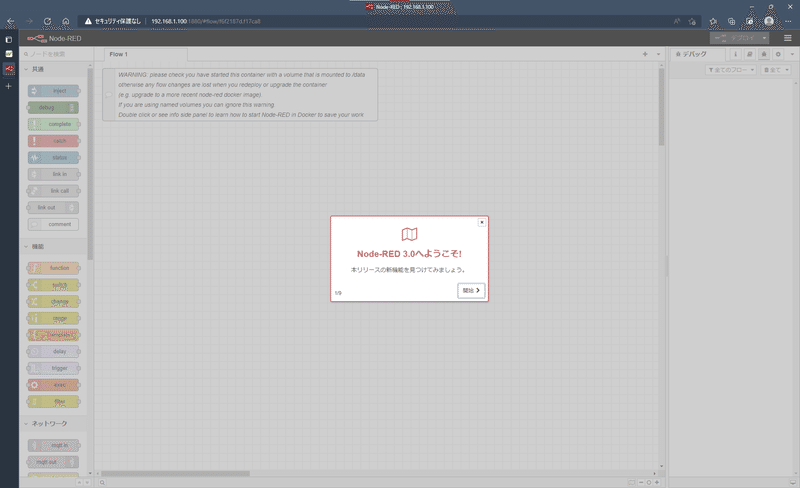Open browser settings three-dots menu
This screenshot has height=488, width=800.
click(x=788, y=21)
